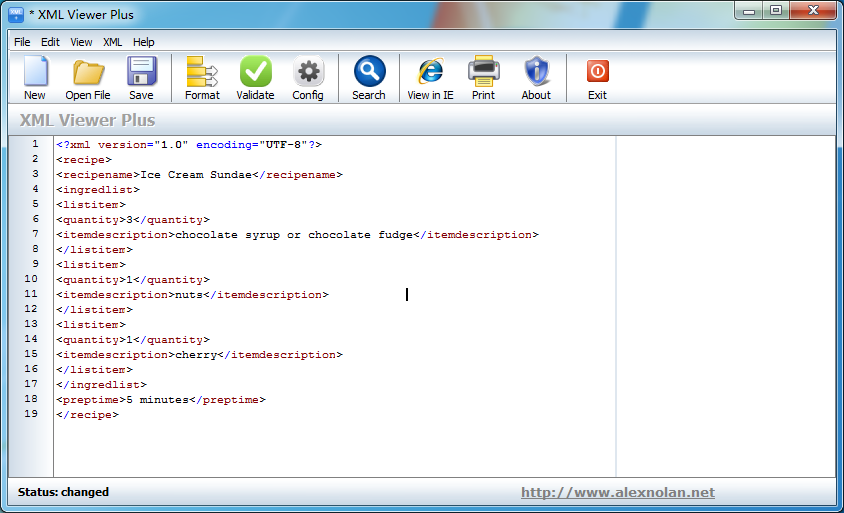The height and width of the screenshot is (513, 844).
Task: Click the Open File folder icon
Action: (88, 78)
